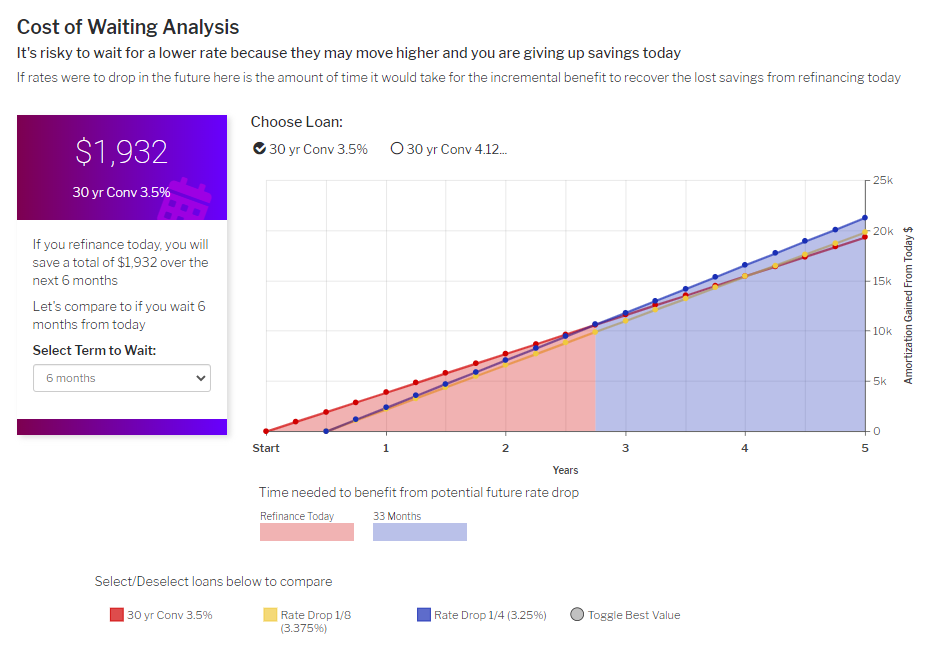Click the red data point at Start
The width and height of the screenshot is (929, 649).
[266, 431]
